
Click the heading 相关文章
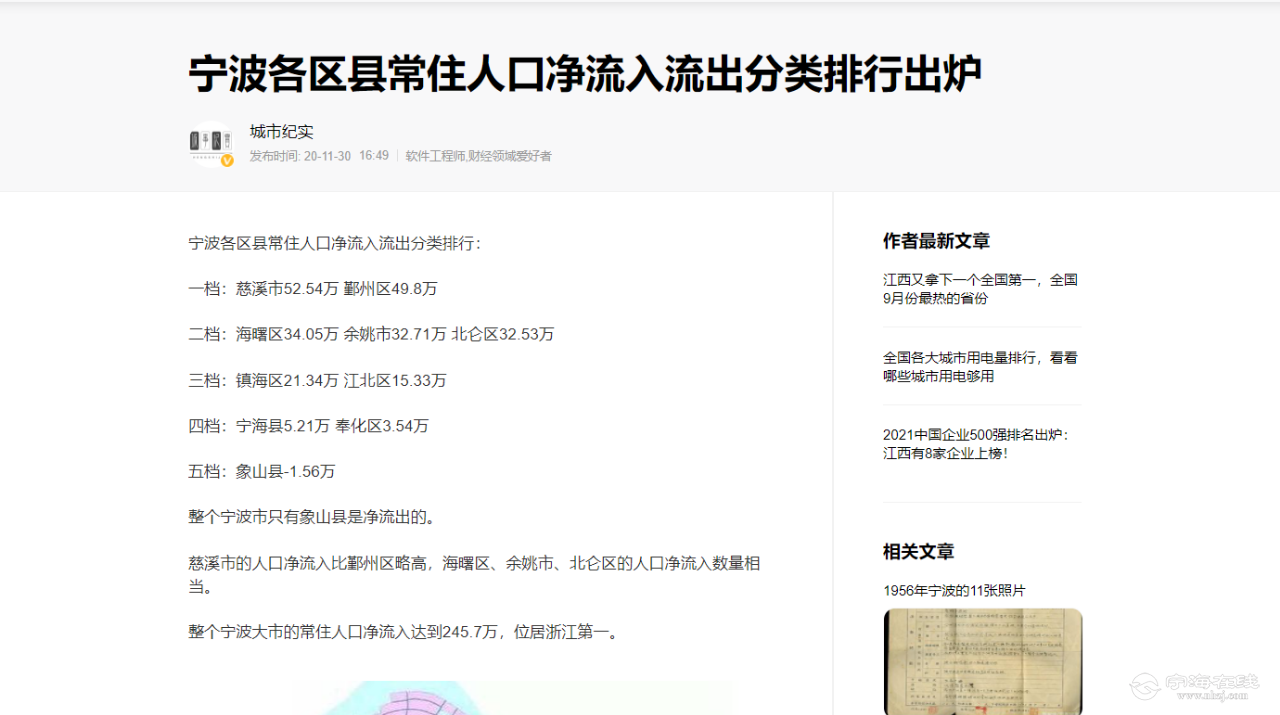[x=918, y=552]
